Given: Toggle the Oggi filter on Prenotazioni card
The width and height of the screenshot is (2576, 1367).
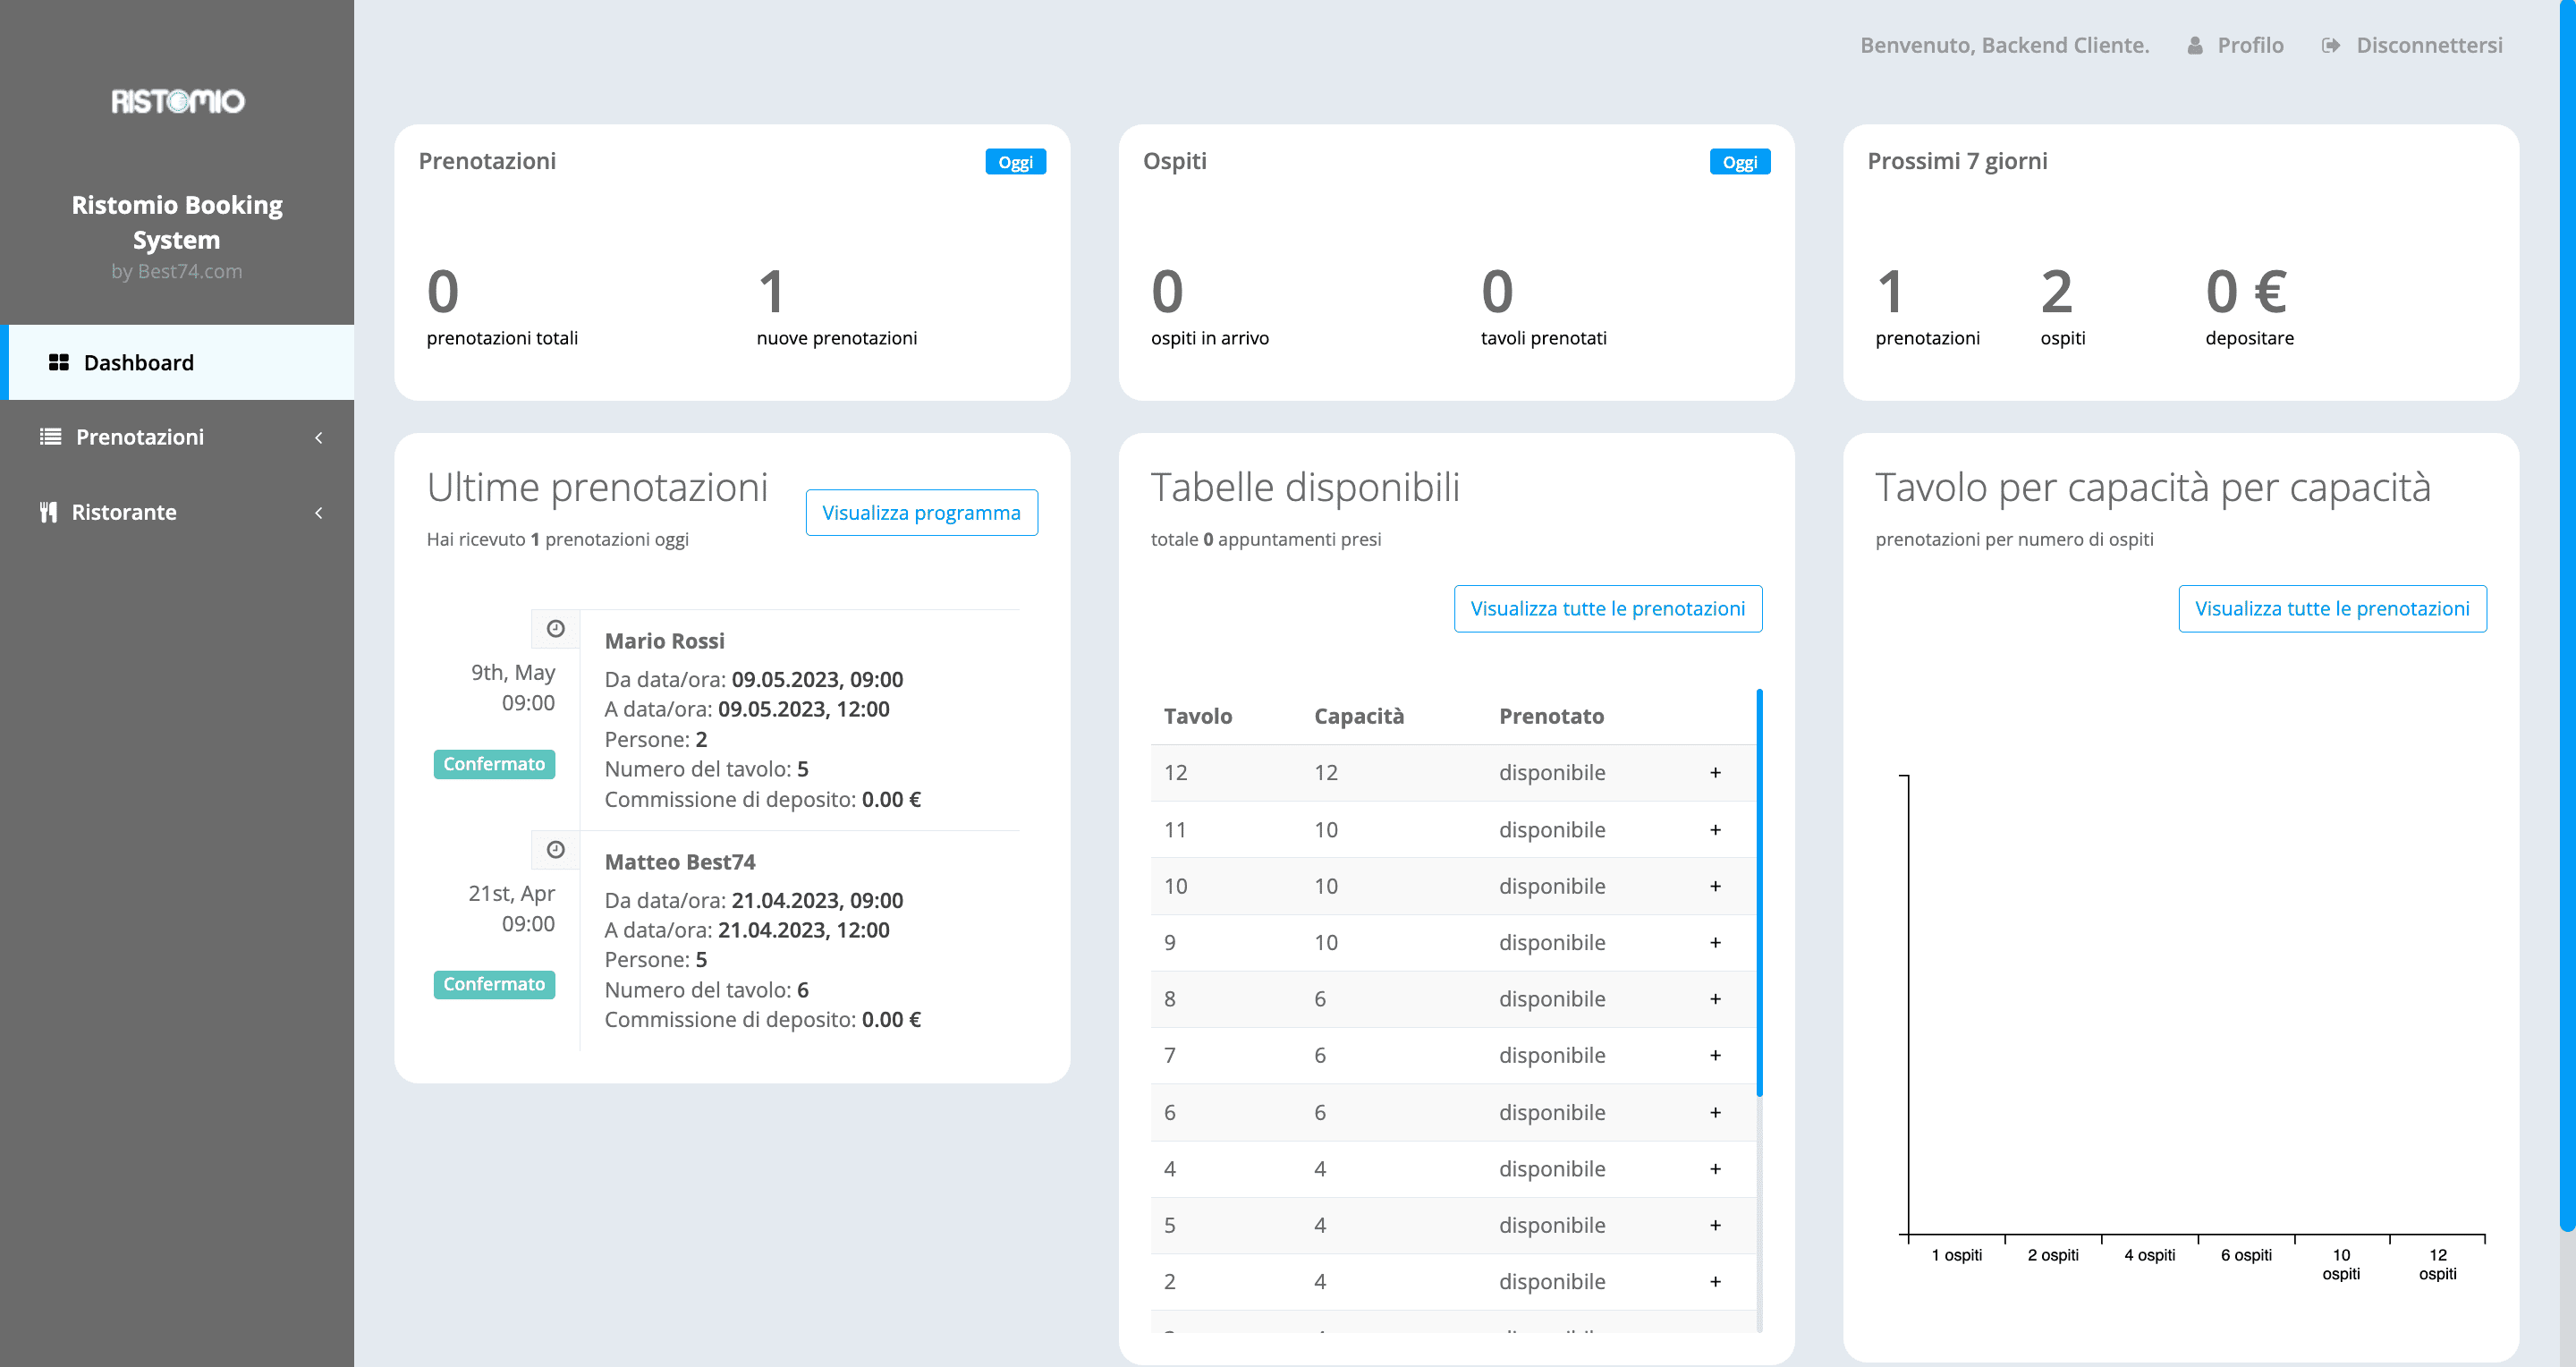Looking at the screenshot, I should (x=1015, y=161).
